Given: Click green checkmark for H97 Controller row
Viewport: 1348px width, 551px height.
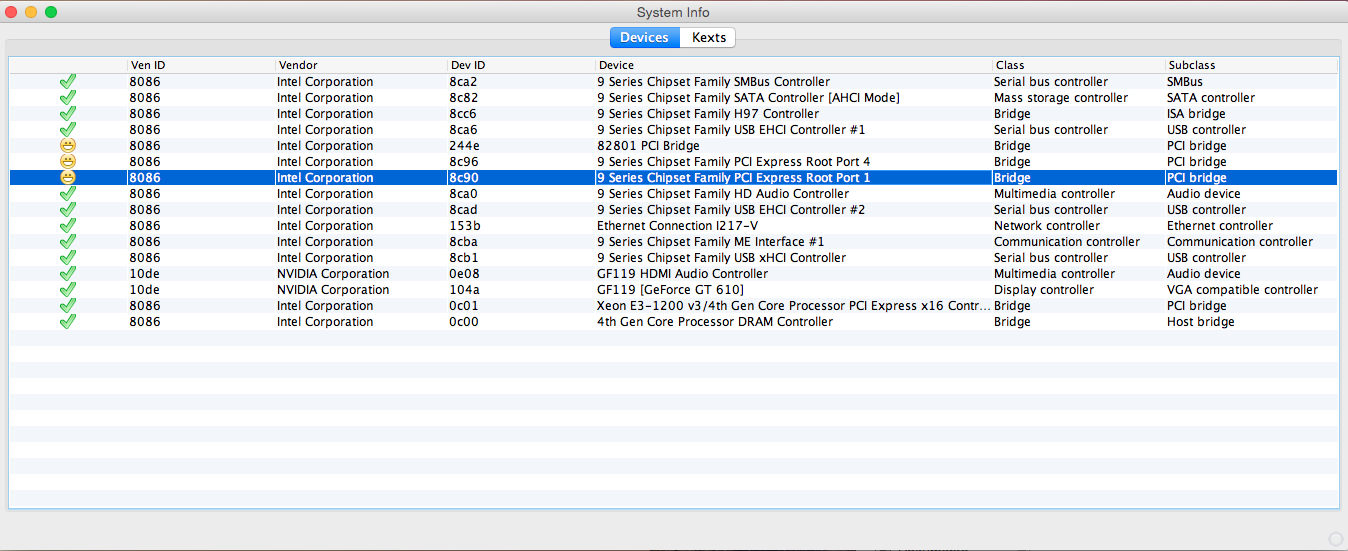Looking at the screenshot, I should pyautogui.click(x=68, y=114).
